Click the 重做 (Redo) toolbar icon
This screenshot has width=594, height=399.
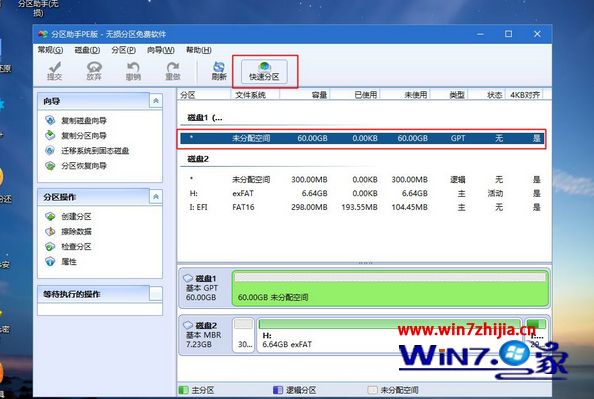coord(173,71)
